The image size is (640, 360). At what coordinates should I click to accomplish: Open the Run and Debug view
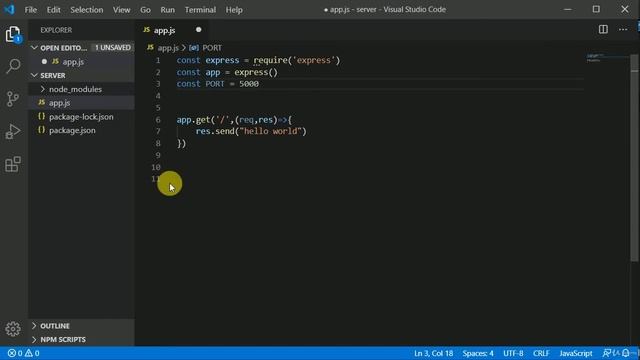click(13, 131)
